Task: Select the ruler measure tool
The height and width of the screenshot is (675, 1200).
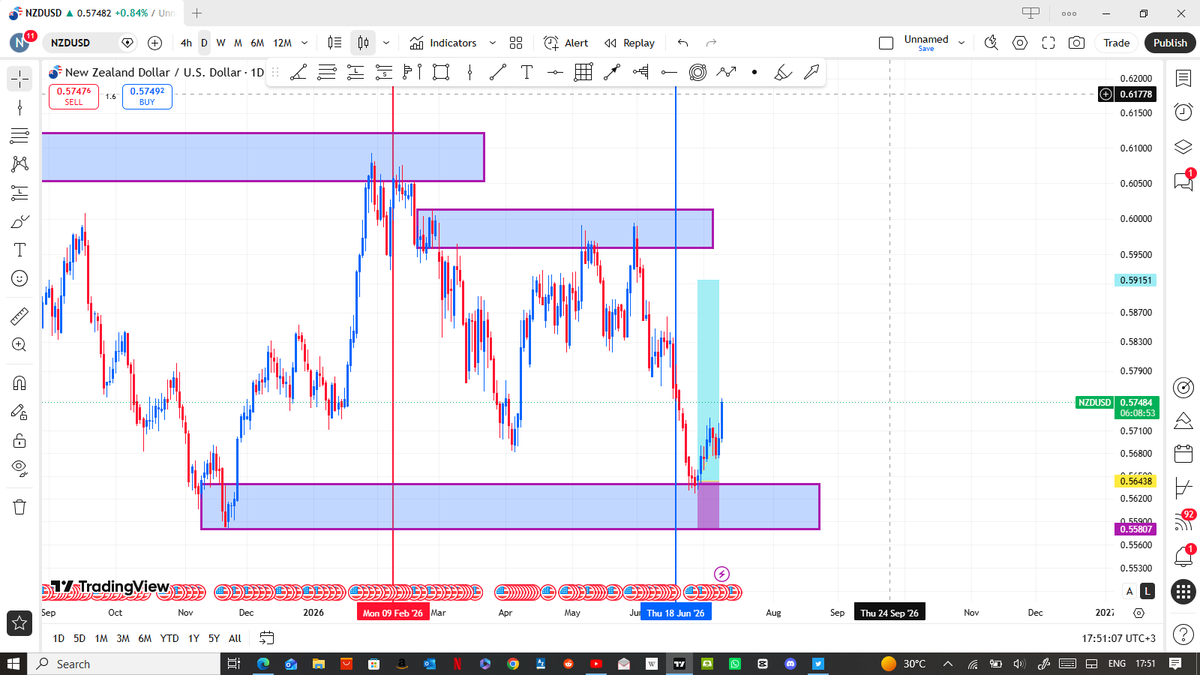Action: tap(20, 316)
